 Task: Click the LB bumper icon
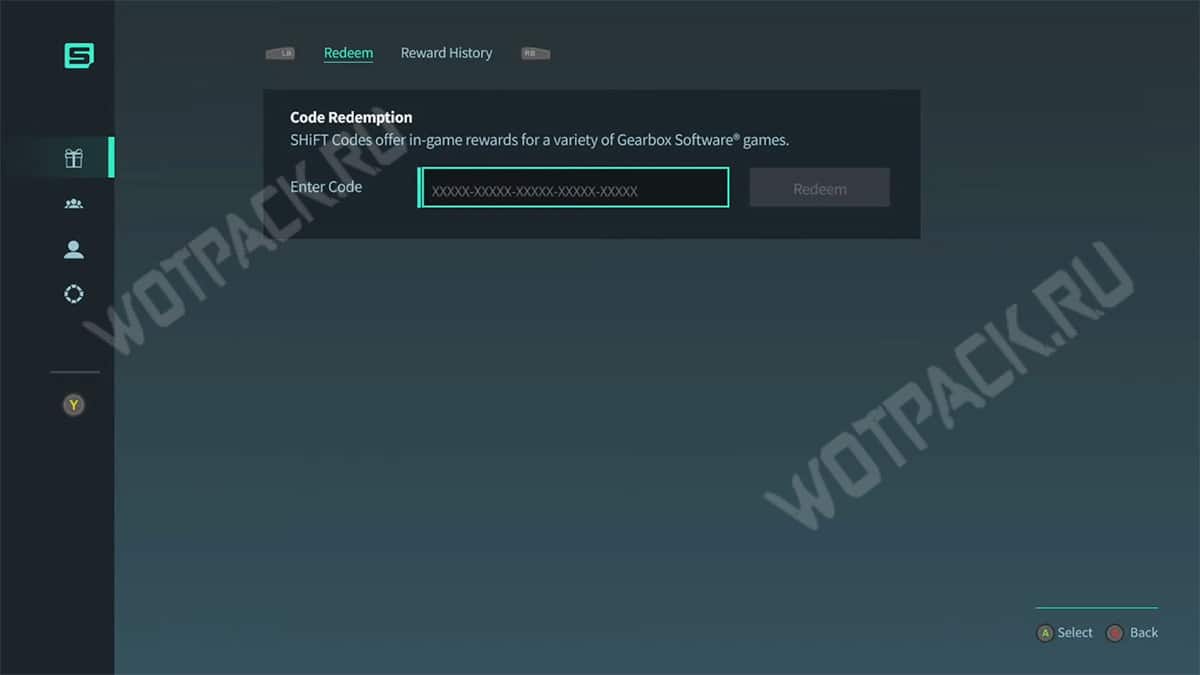pyautogui.click(x=280, y=53)
